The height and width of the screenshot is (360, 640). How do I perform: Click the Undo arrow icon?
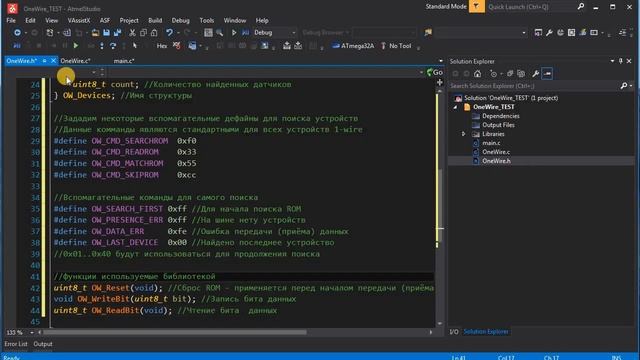(x=169, y=33)
